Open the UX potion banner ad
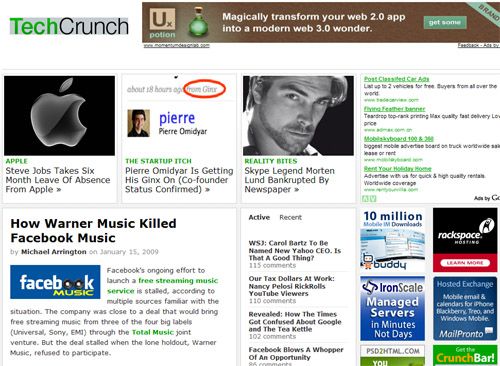500x366 pixels. point(321,22)
